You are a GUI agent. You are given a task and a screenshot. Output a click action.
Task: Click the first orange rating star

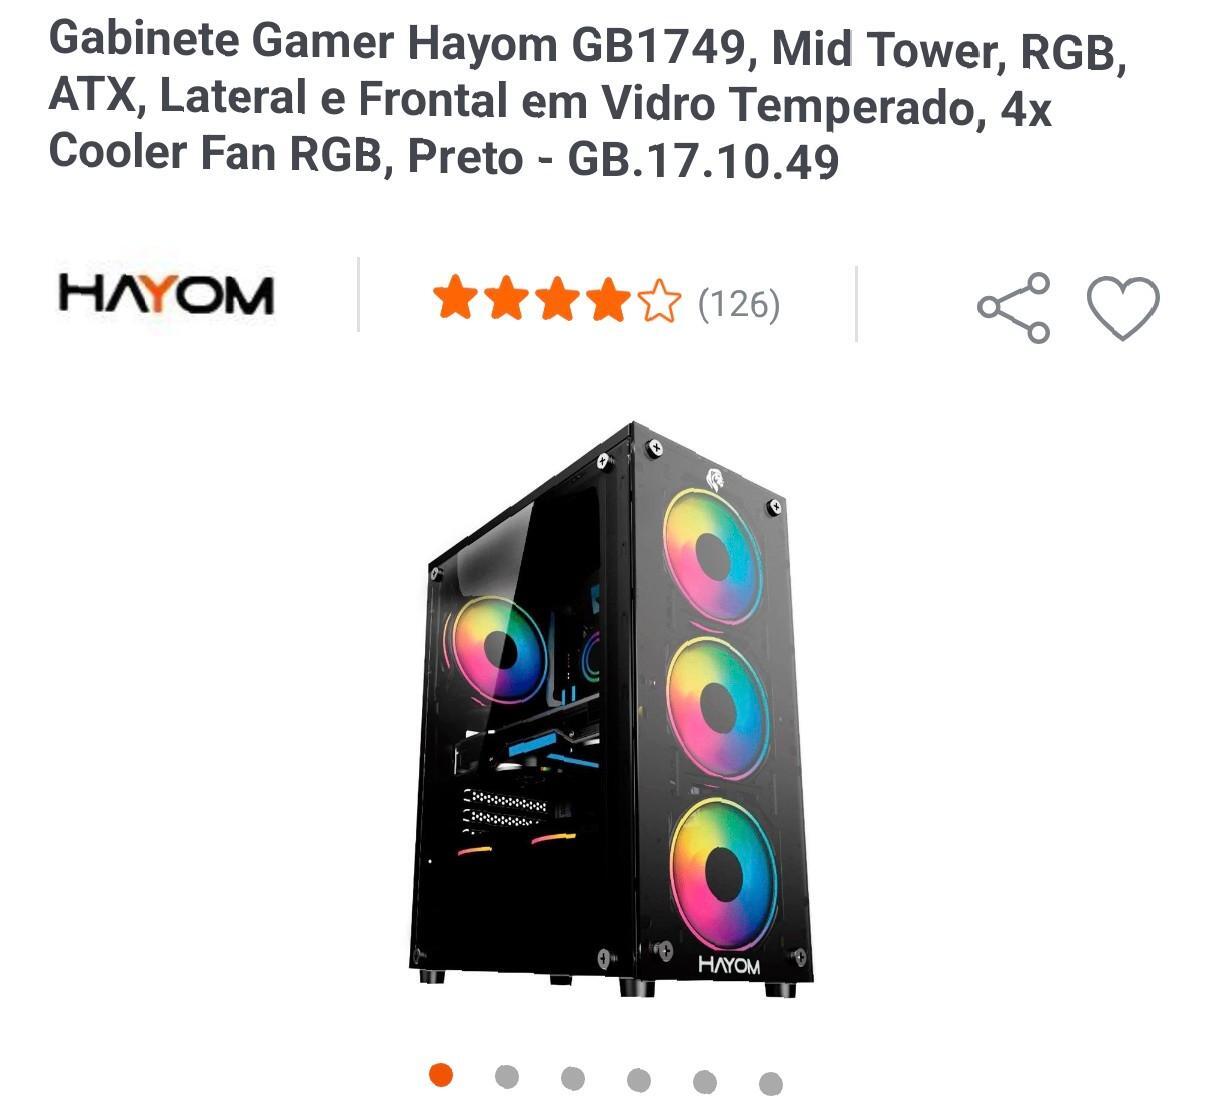454,299
